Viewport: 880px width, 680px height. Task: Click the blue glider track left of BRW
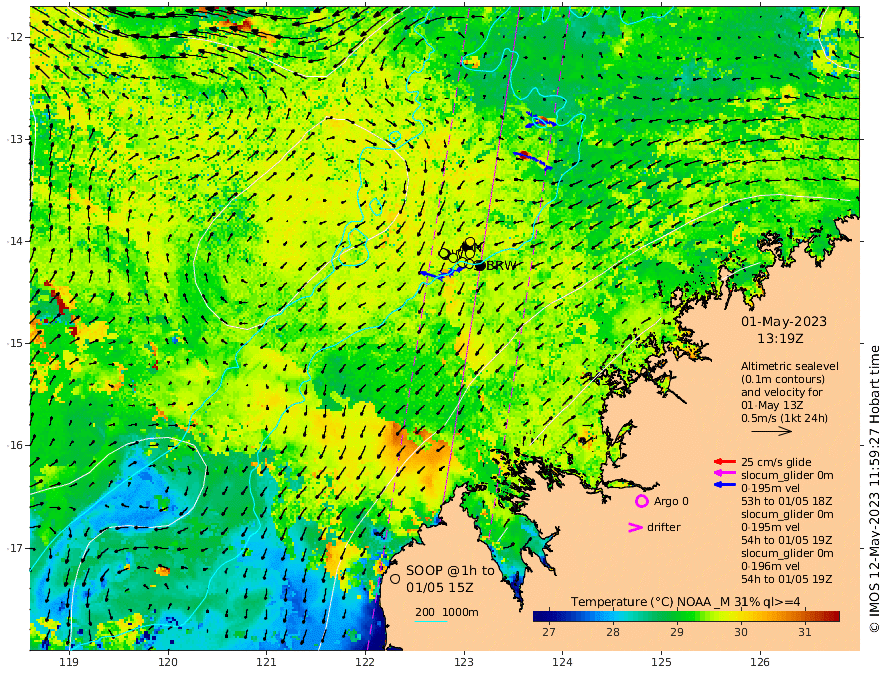(x=441, y=274)
